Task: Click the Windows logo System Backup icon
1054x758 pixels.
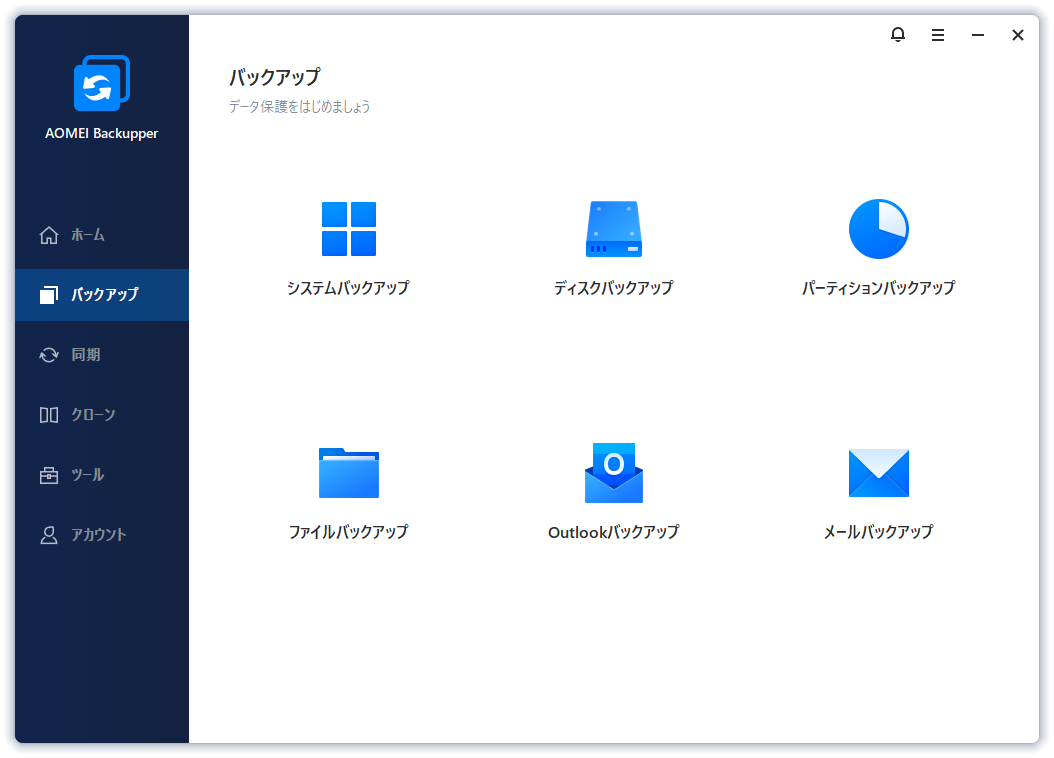Action: pos(348,229)
